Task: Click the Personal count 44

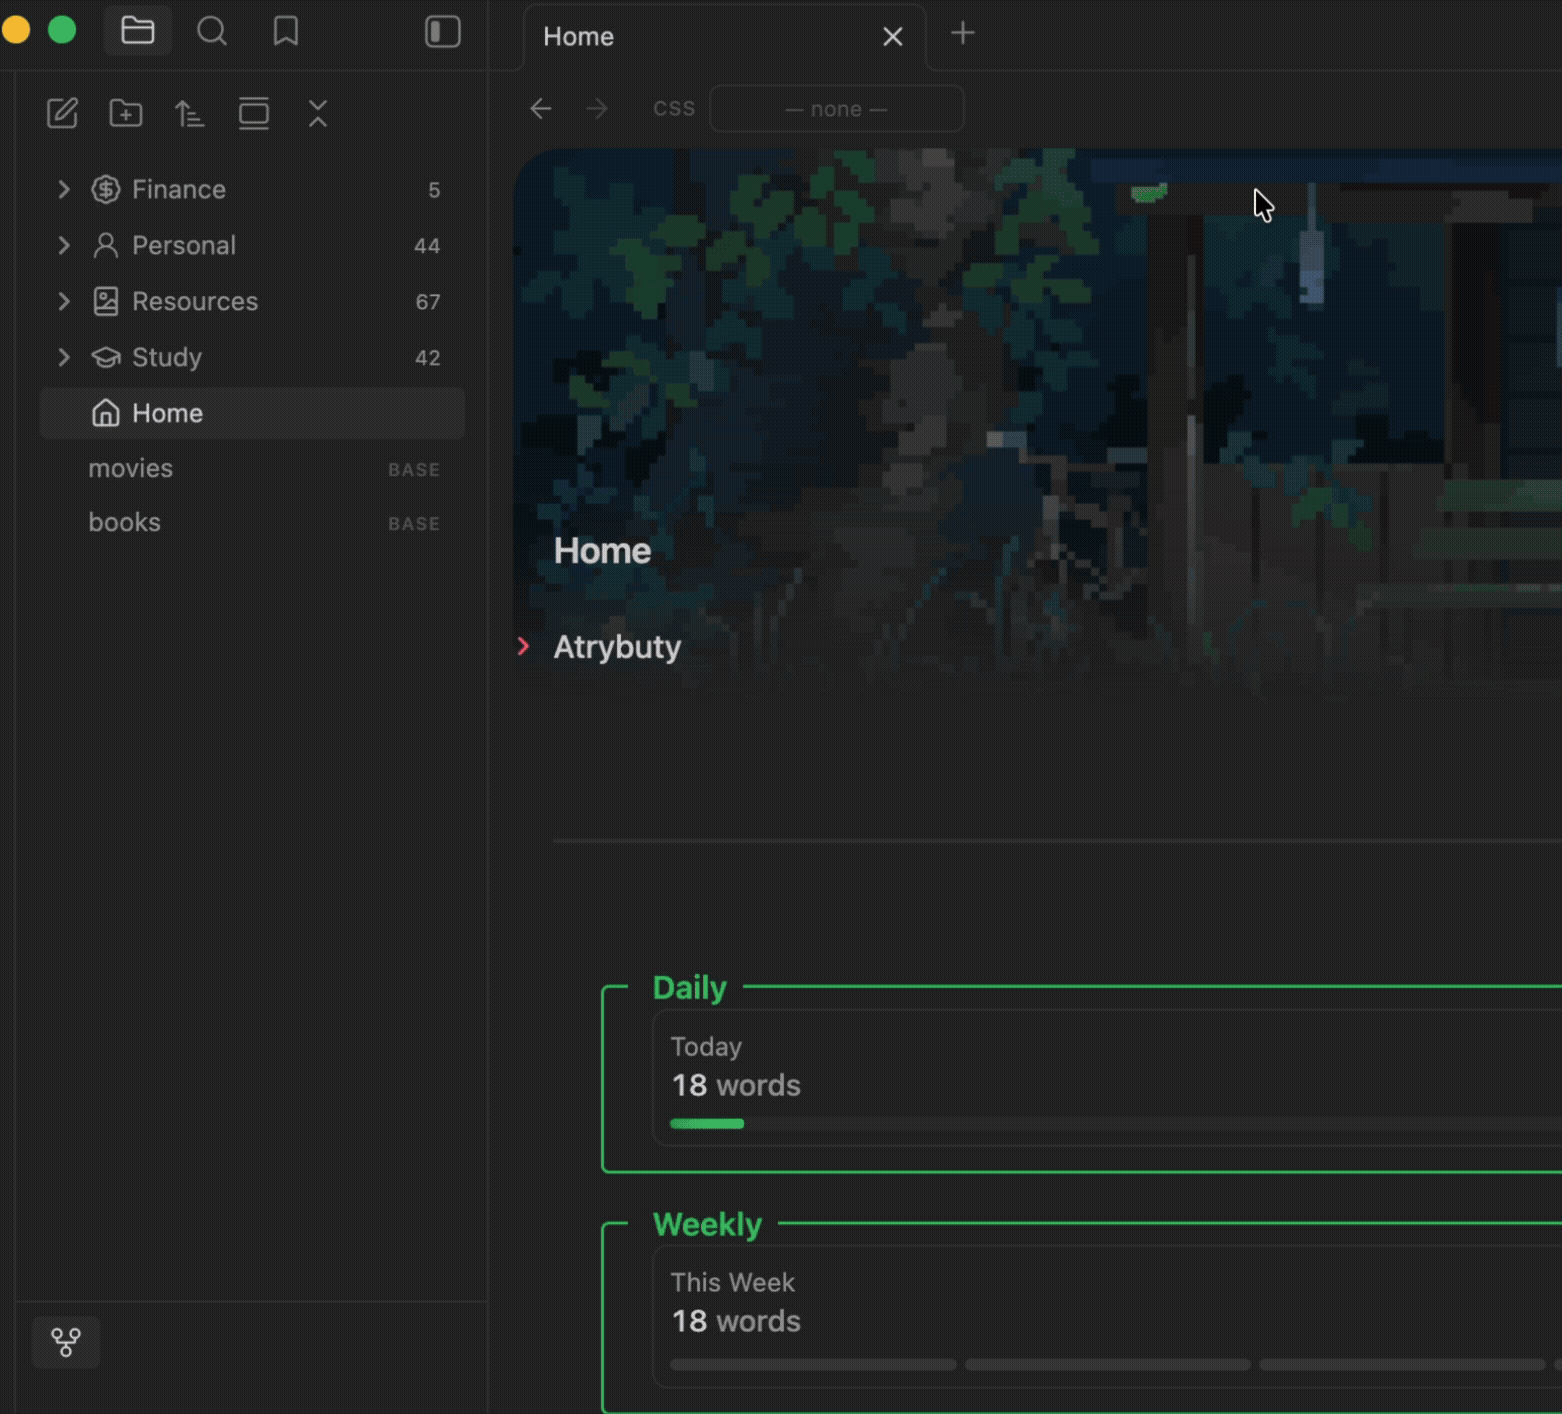Action: (x=427, y=246)
